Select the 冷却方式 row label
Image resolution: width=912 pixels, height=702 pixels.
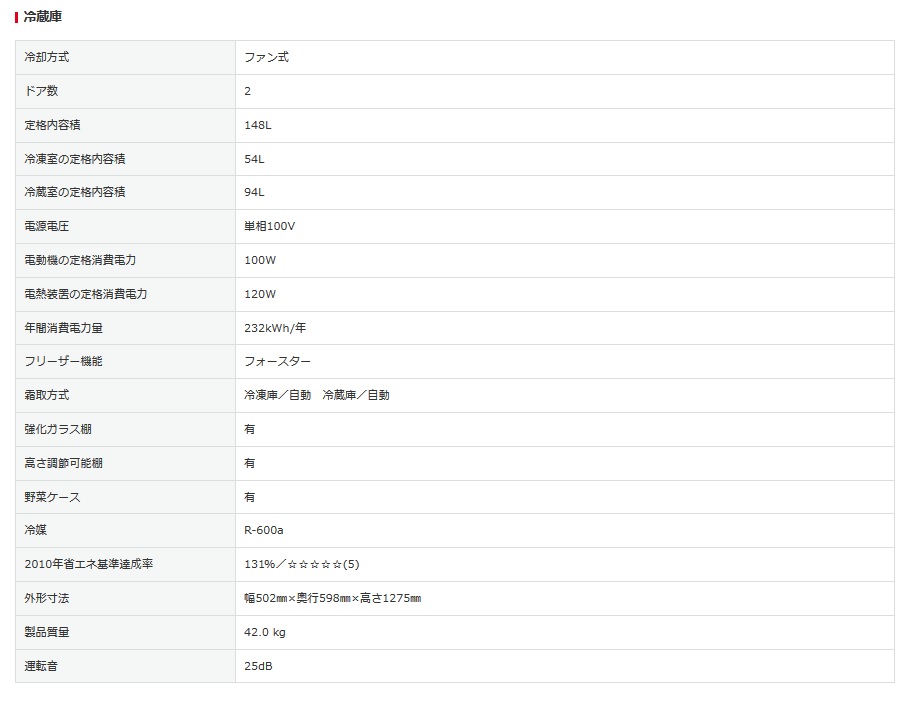pyautogui.click(x=47, y=58)
